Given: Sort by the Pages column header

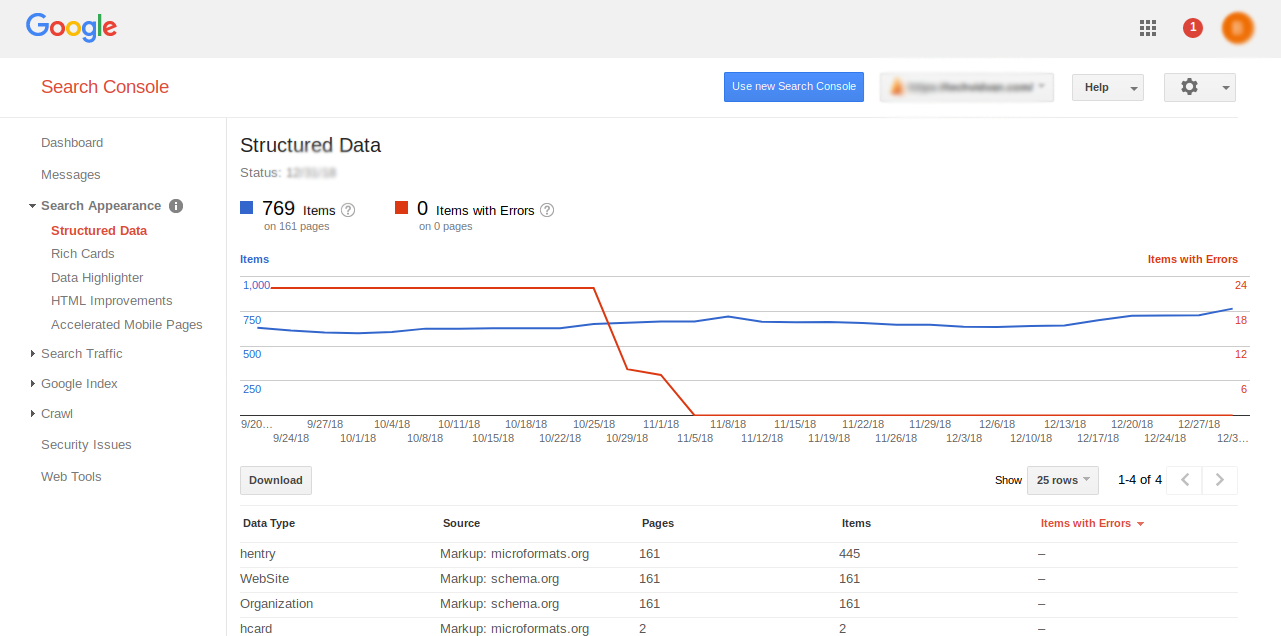Looking at the screenshot, I should (658, 523).
